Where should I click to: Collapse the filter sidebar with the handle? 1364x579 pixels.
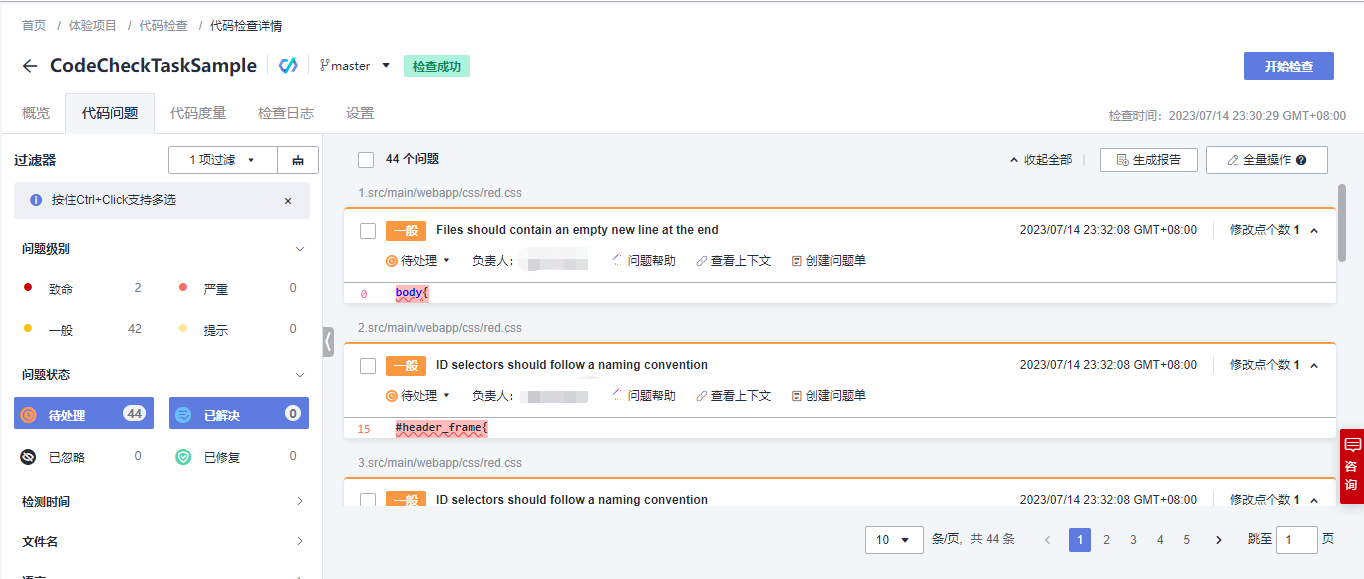328,341
